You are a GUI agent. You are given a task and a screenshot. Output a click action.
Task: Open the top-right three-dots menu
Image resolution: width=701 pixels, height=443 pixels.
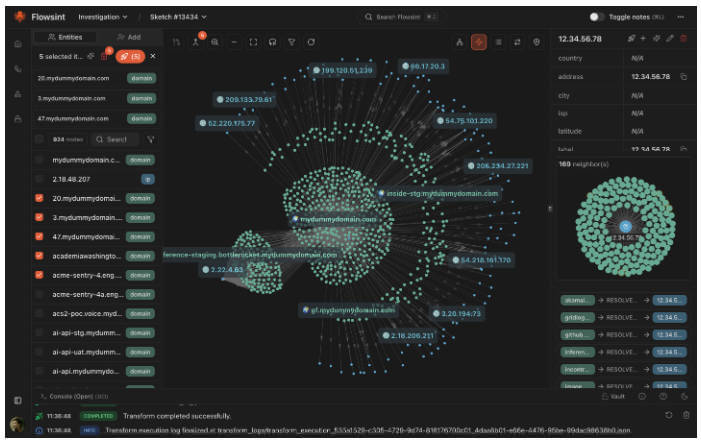[x=680, y=17]
